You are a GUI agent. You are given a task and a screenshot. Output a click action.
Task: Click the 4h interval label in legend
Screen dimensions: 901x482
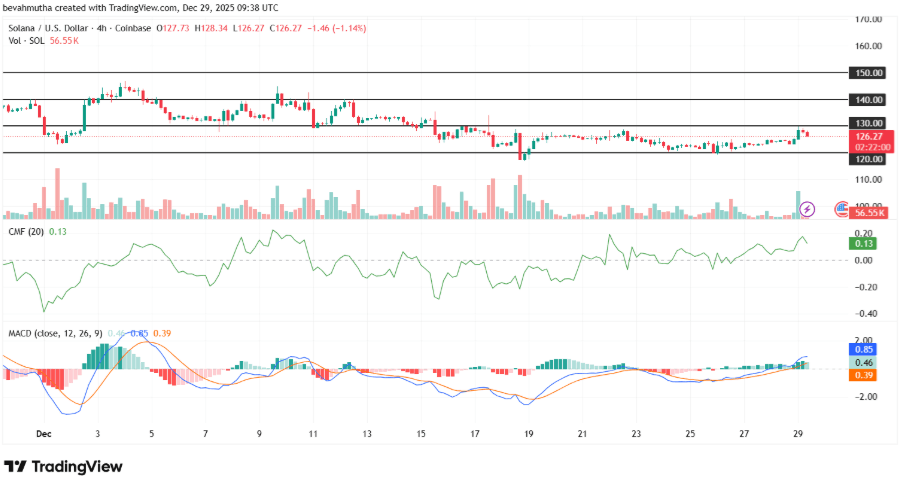[x=102, y=28]
